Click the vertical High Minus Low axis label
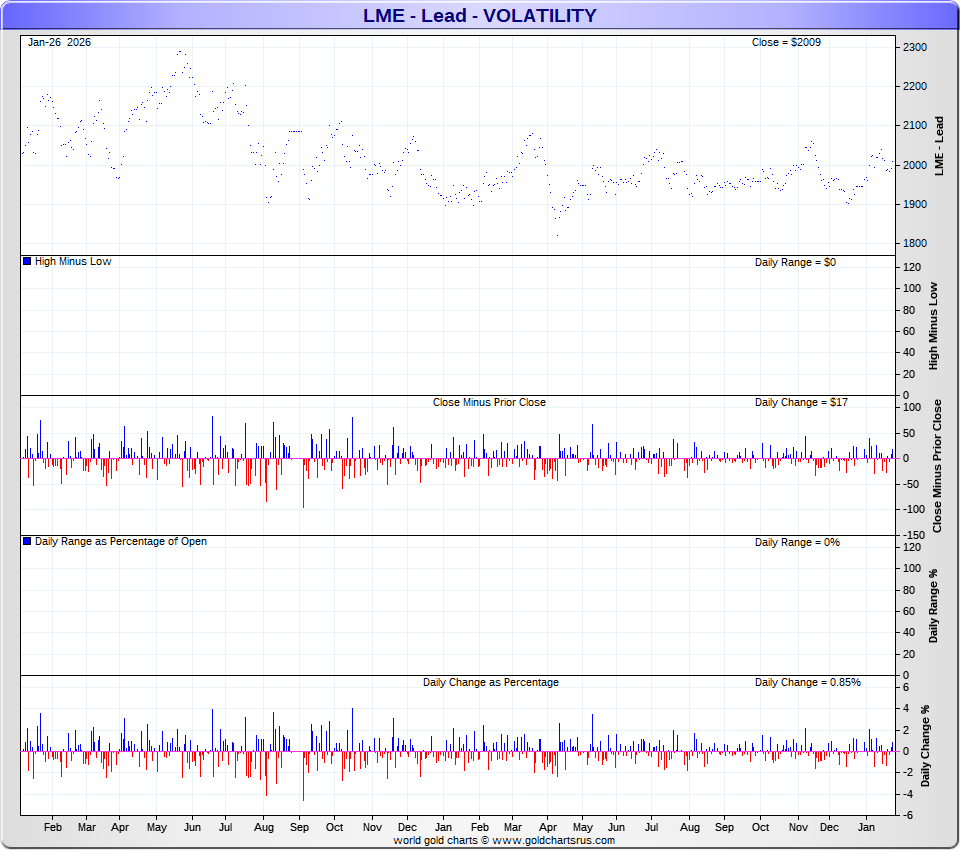The width and height of the screenshot is (960, 850). [934, 326]
